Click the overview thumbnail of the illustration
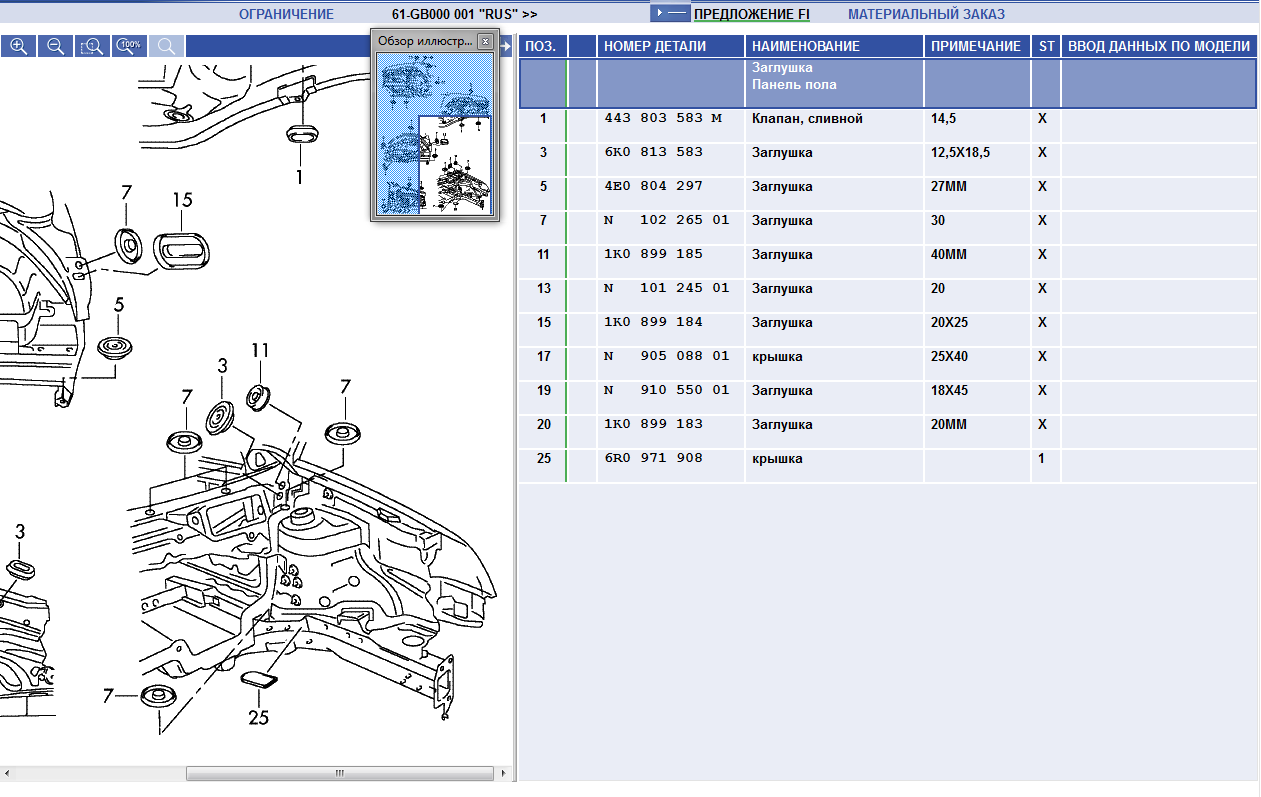This screenshot has width=1261, height=797. pyautogui.click(x=435, y=133)
